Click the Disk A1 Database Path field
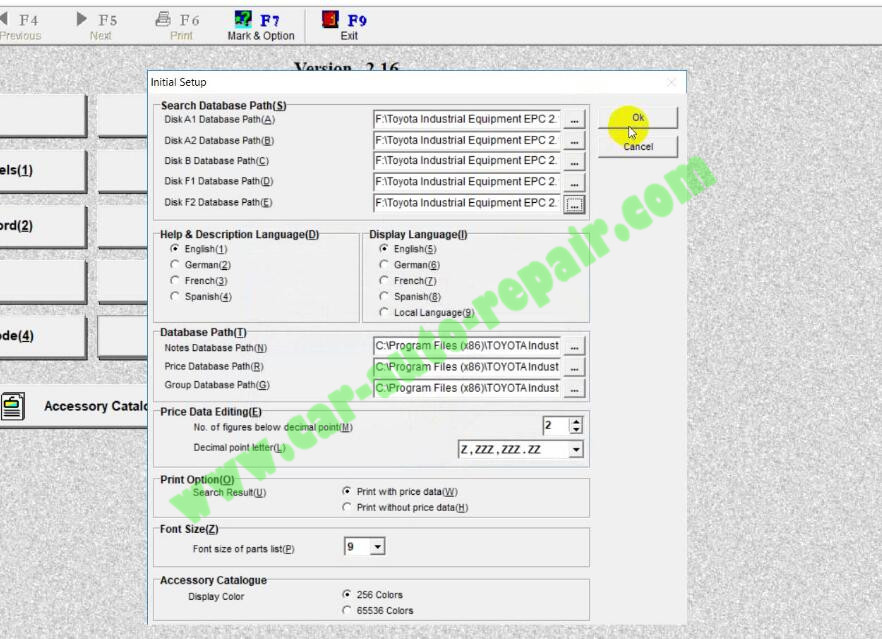The image size is (882, 639). (x=467, y=119)
